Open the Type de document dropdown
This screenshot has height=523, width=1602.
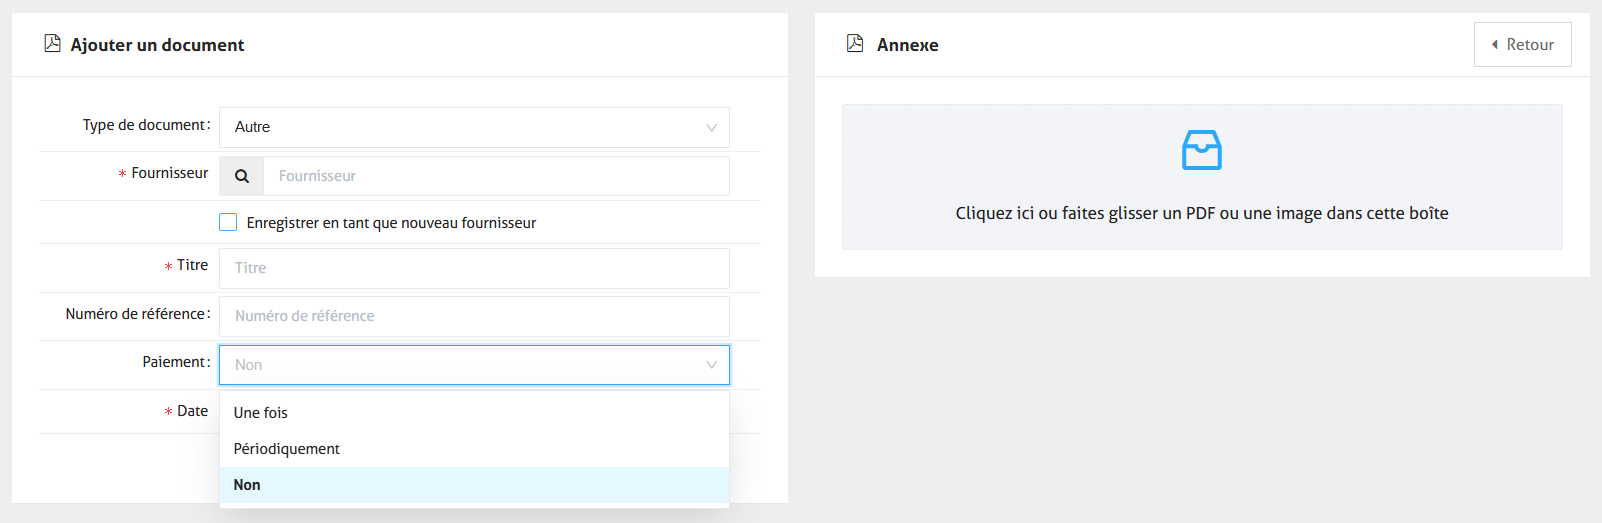473,128
